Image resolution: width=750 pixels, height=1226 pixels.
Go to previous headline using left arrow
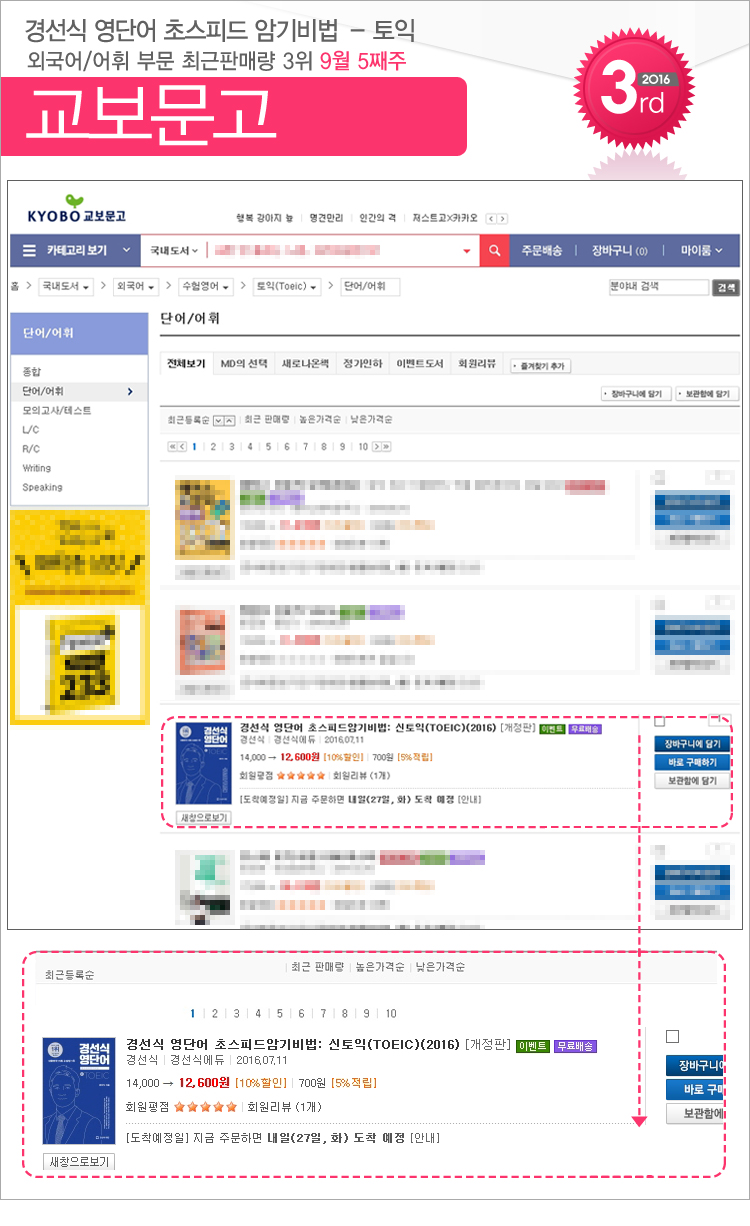pyautogui.click(x=492, y=218)
